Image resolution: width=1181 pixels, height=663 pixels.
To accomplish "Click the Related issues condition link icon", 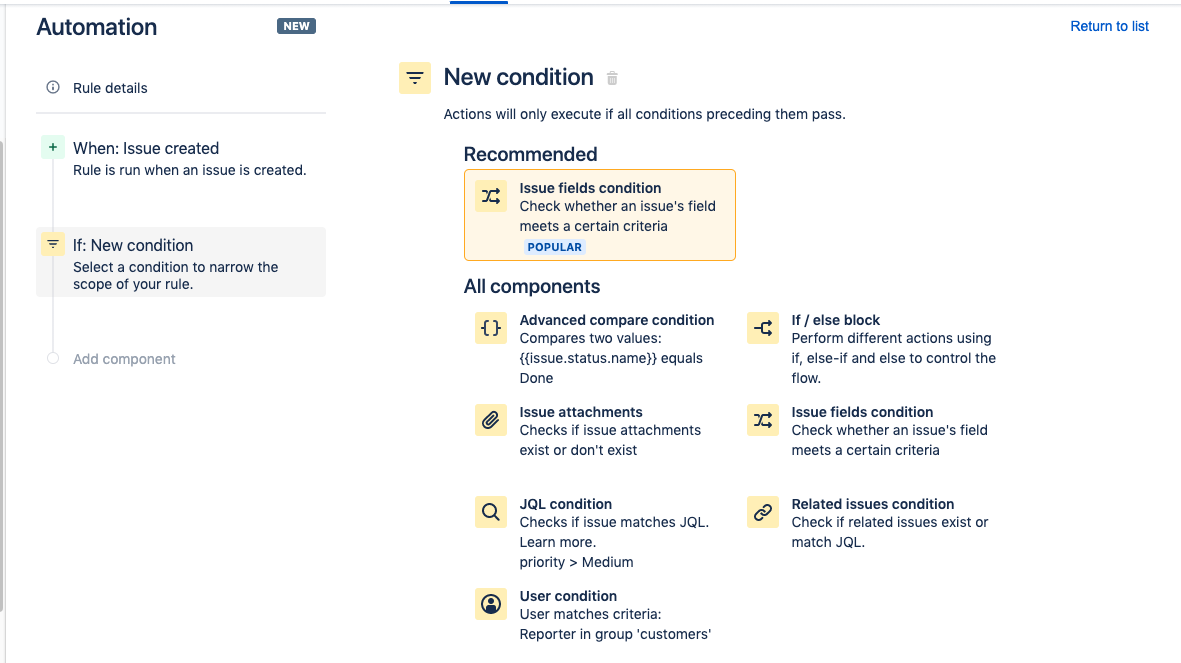I will point(763,511).
